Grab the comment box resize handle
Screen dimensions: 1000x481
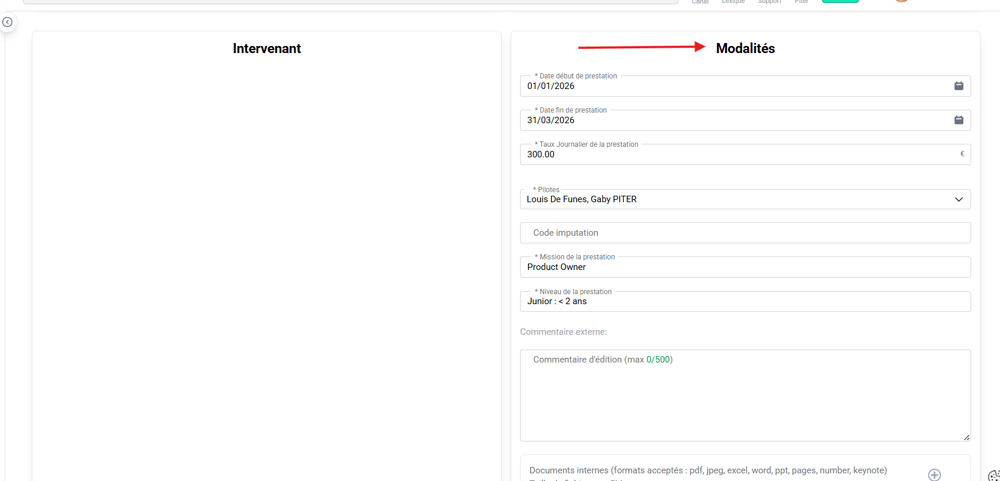966,437
